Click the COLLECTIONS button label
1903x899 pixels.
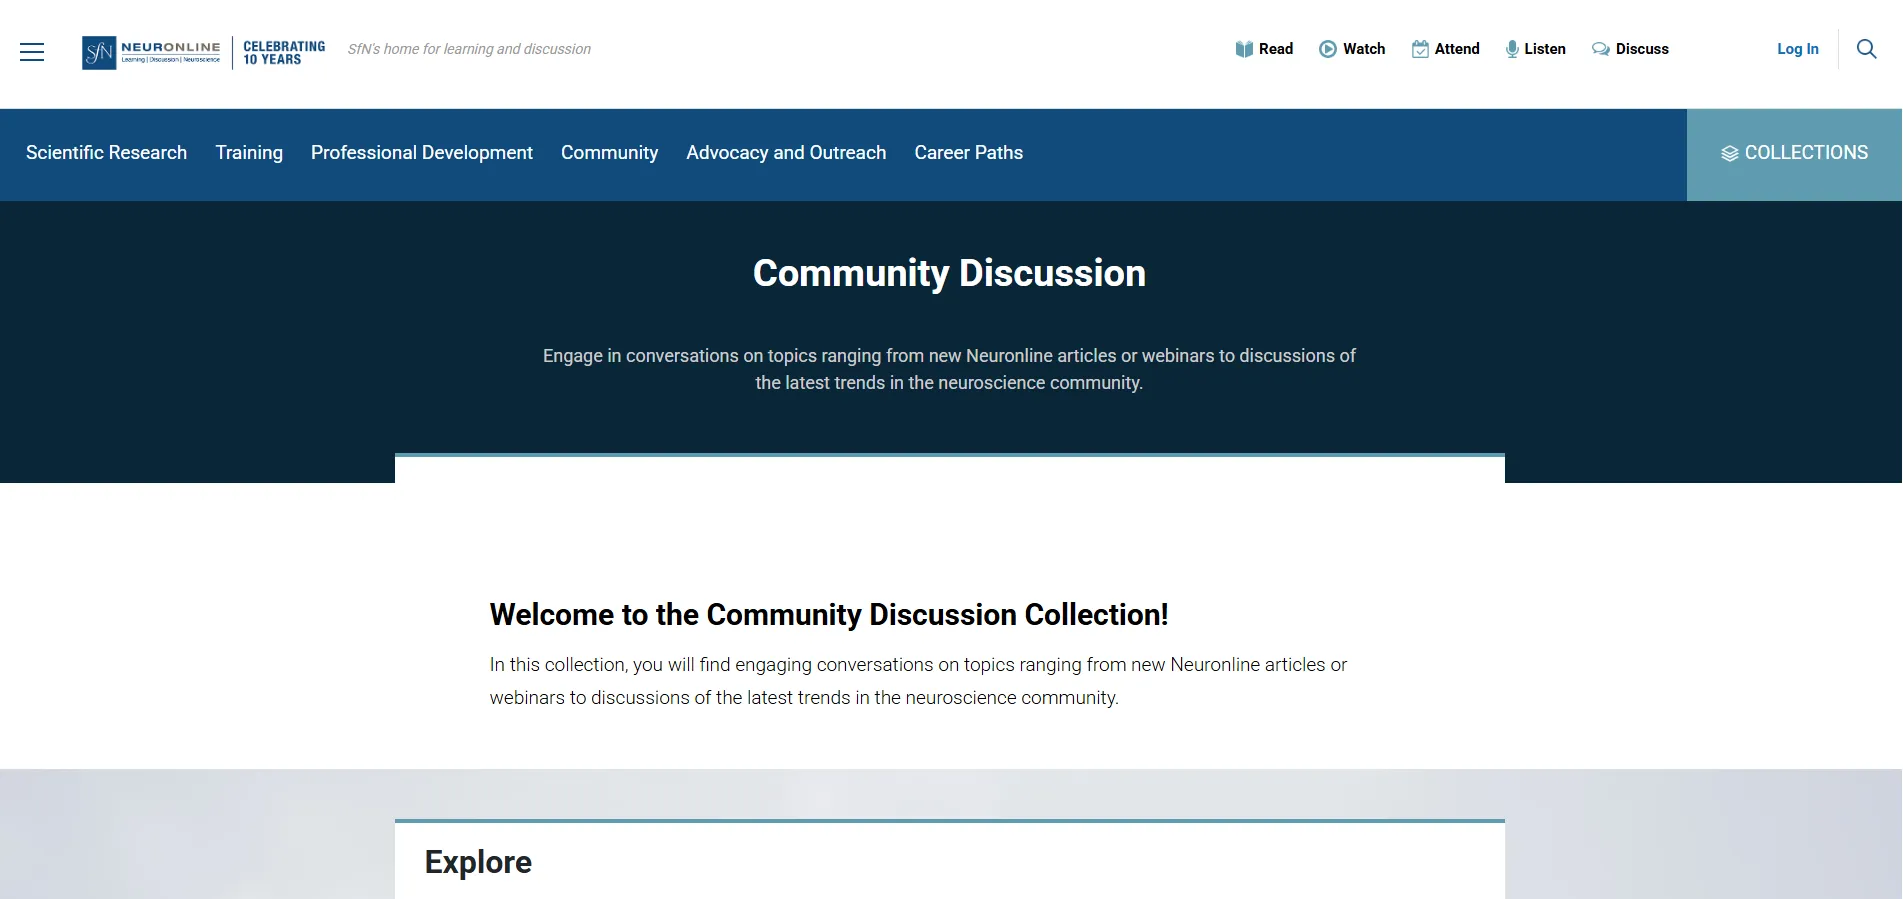click(1806, 153)
